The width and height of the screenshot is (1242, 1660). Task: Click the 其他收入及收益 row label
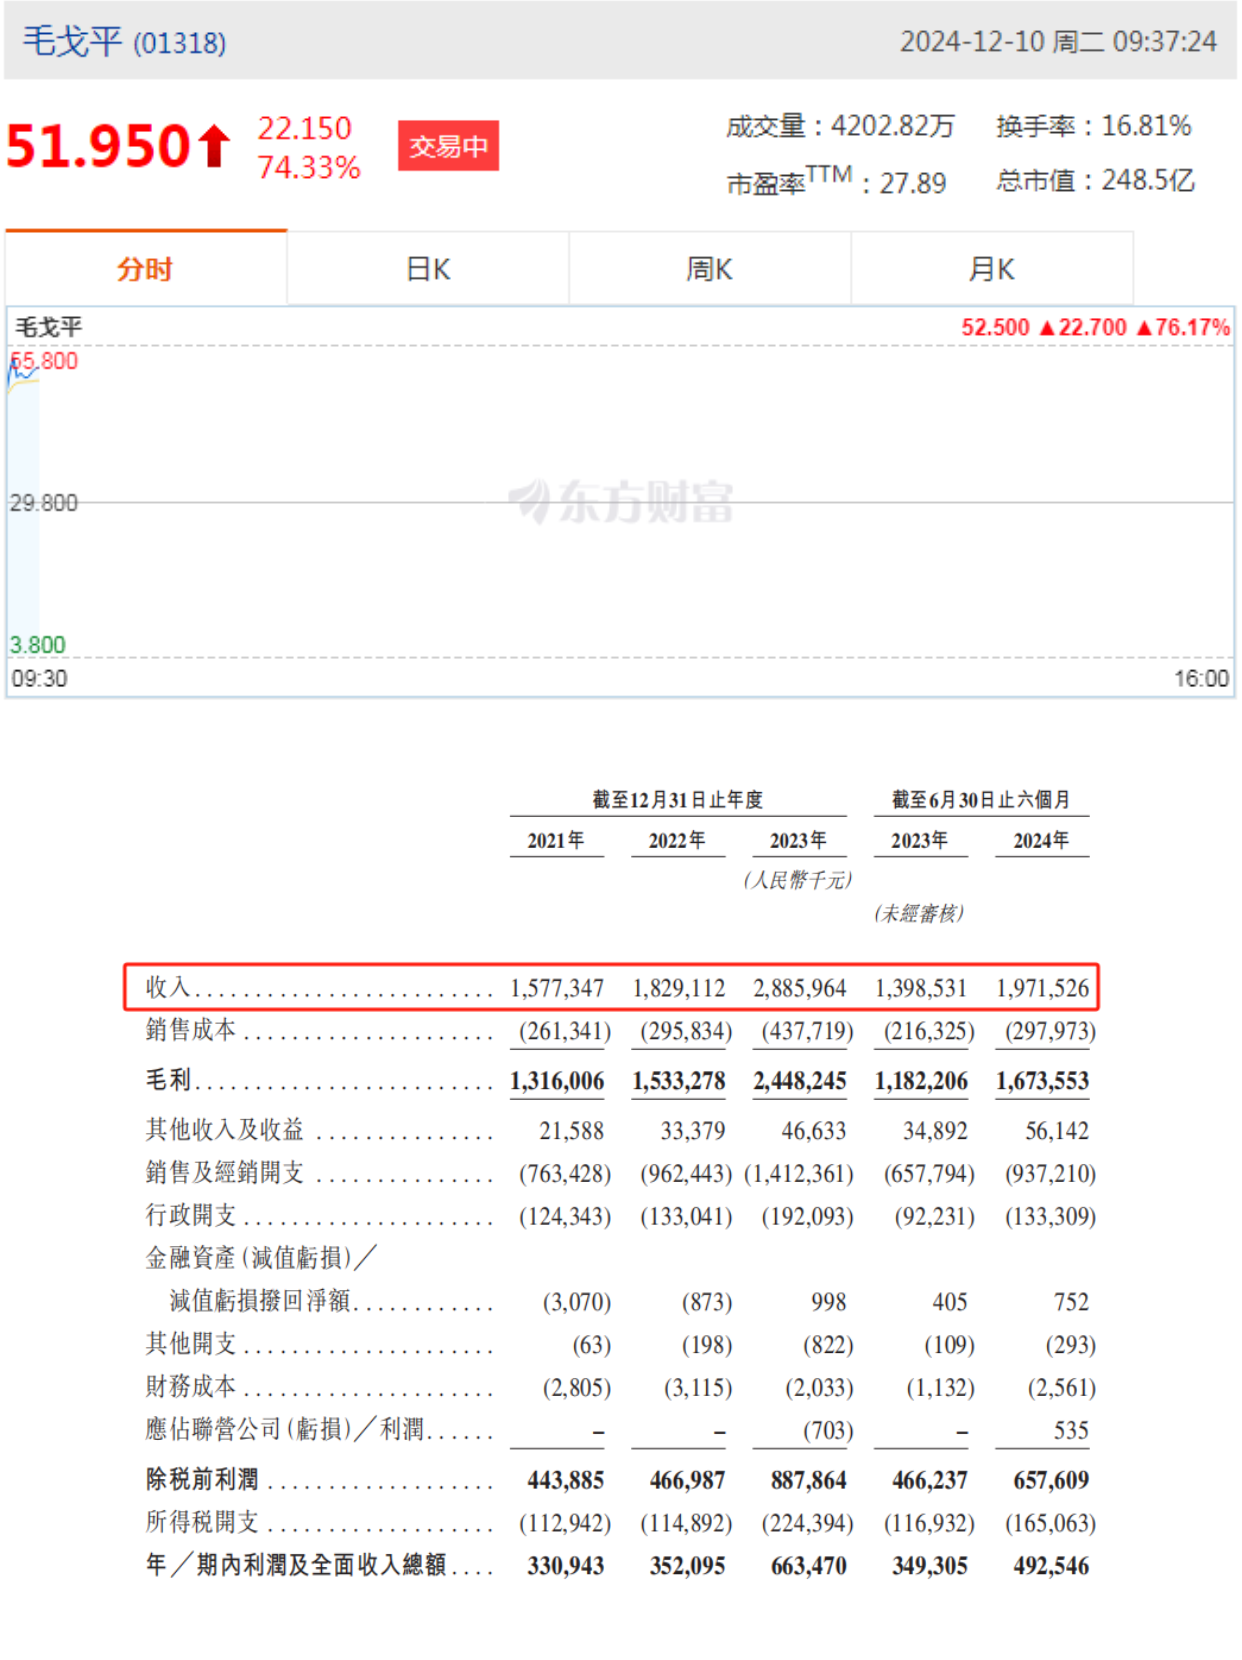[225, 1130]
